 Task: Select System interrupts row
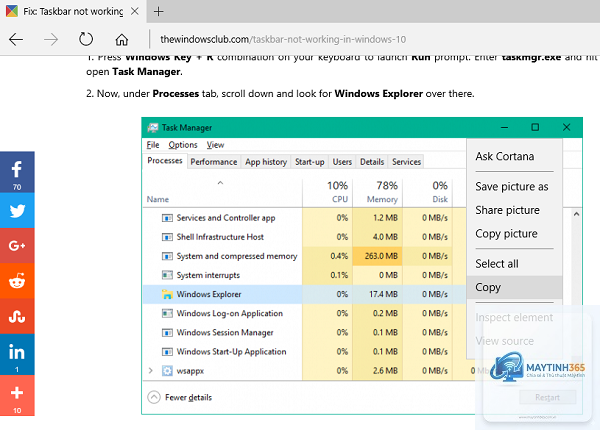point(304,275)
